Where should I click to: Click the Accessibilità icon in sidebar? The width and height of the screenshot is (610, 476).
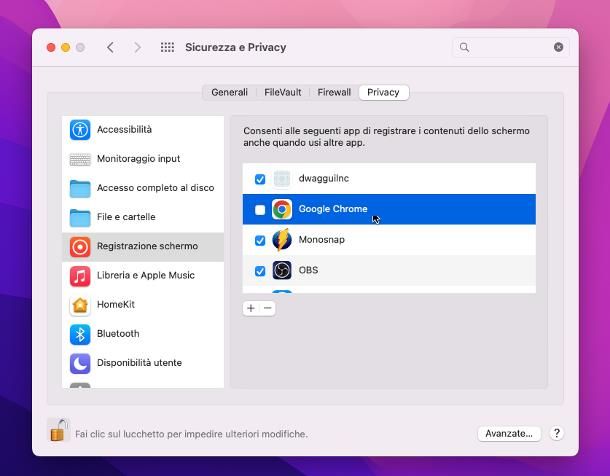coord(80,130)
